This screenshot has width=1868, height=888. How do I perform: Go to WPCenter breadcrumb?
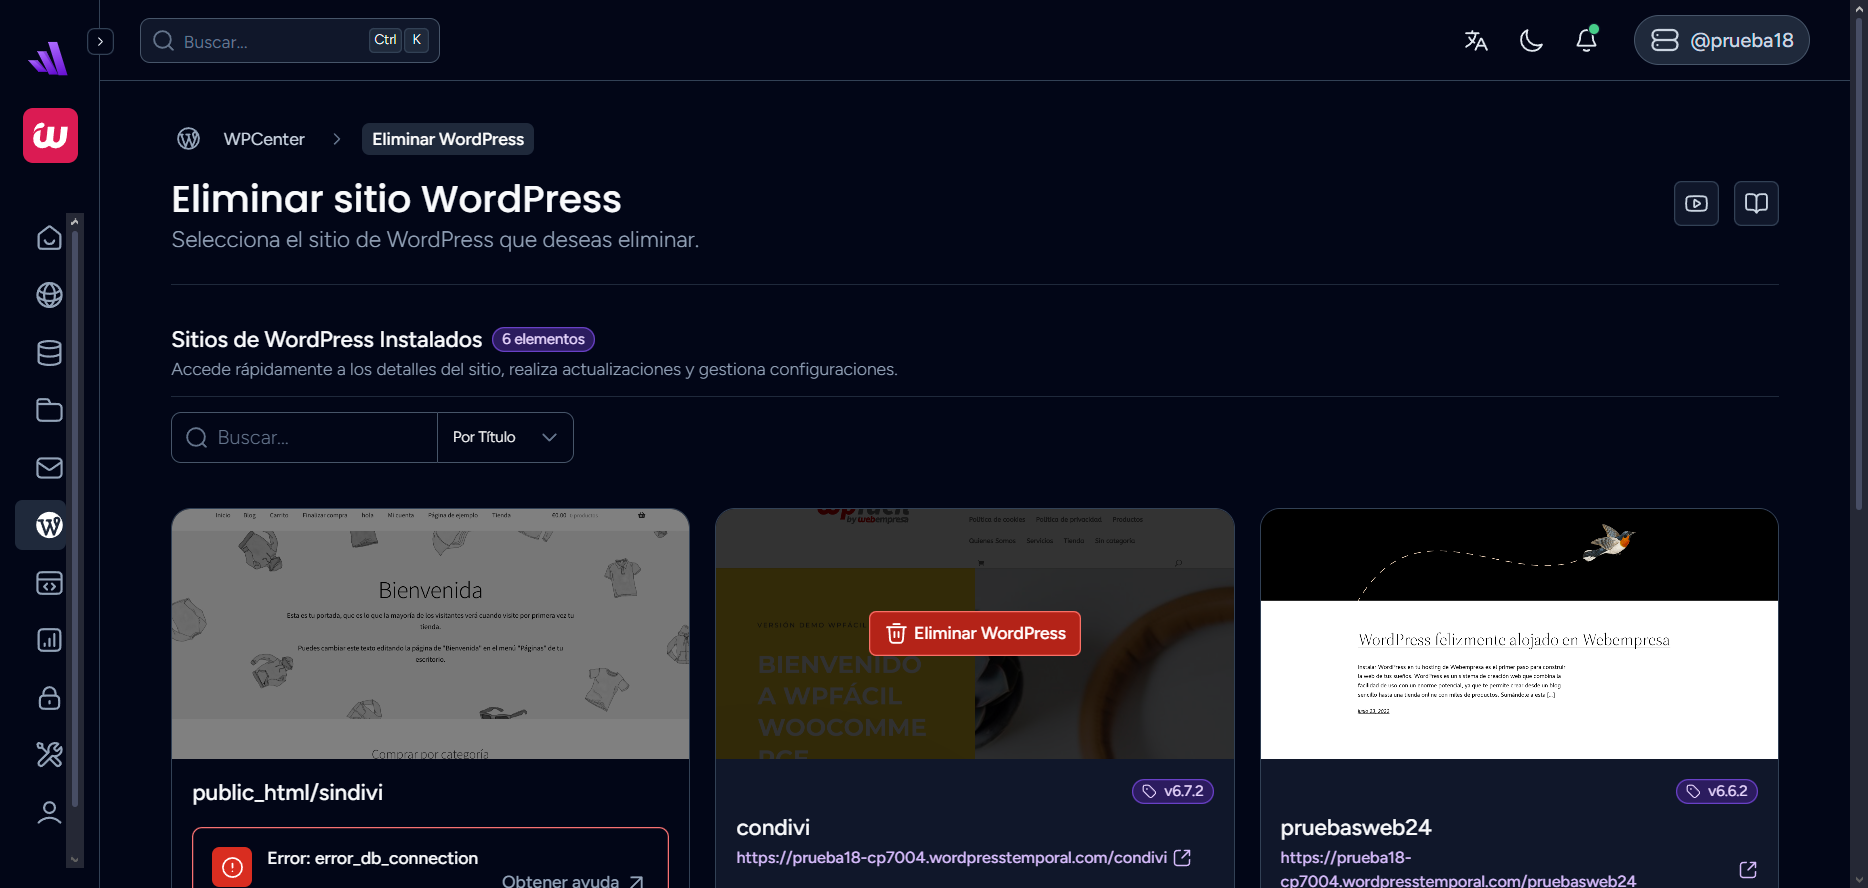[264, 139]
